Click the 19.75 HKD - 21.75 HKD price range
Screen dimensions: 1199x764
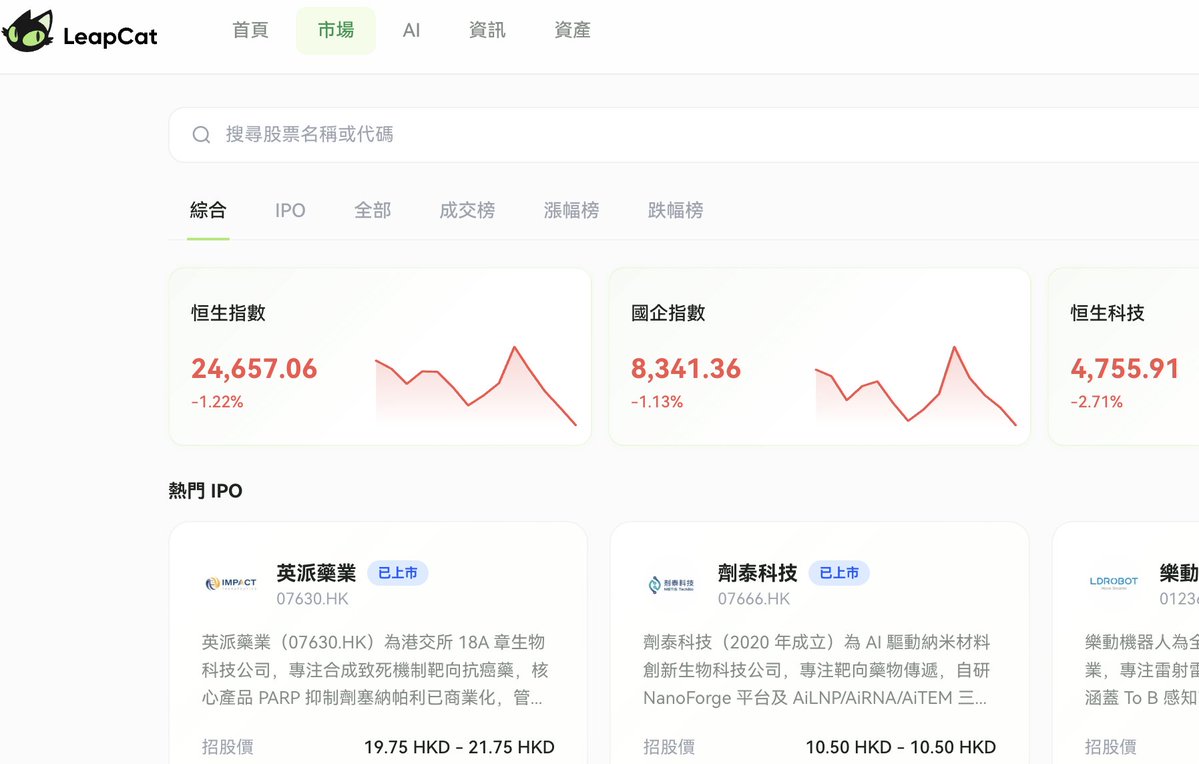tap(459, 747)
